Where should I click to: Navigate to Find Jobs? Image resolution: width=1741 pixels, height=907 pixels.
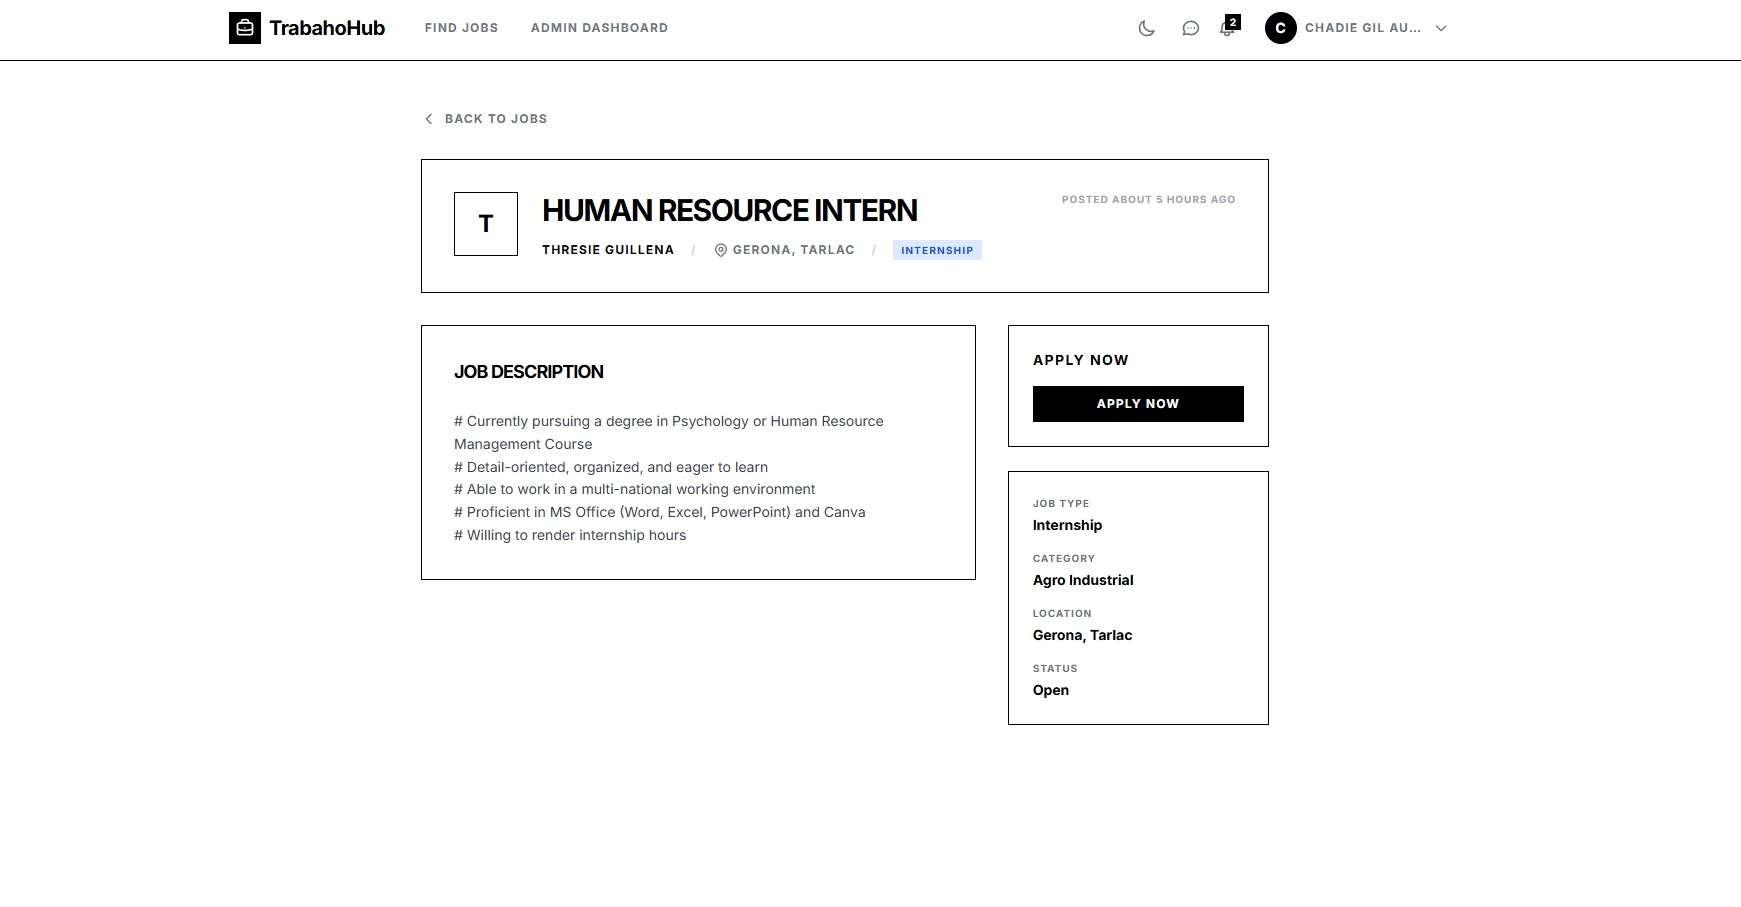(461, 28)
